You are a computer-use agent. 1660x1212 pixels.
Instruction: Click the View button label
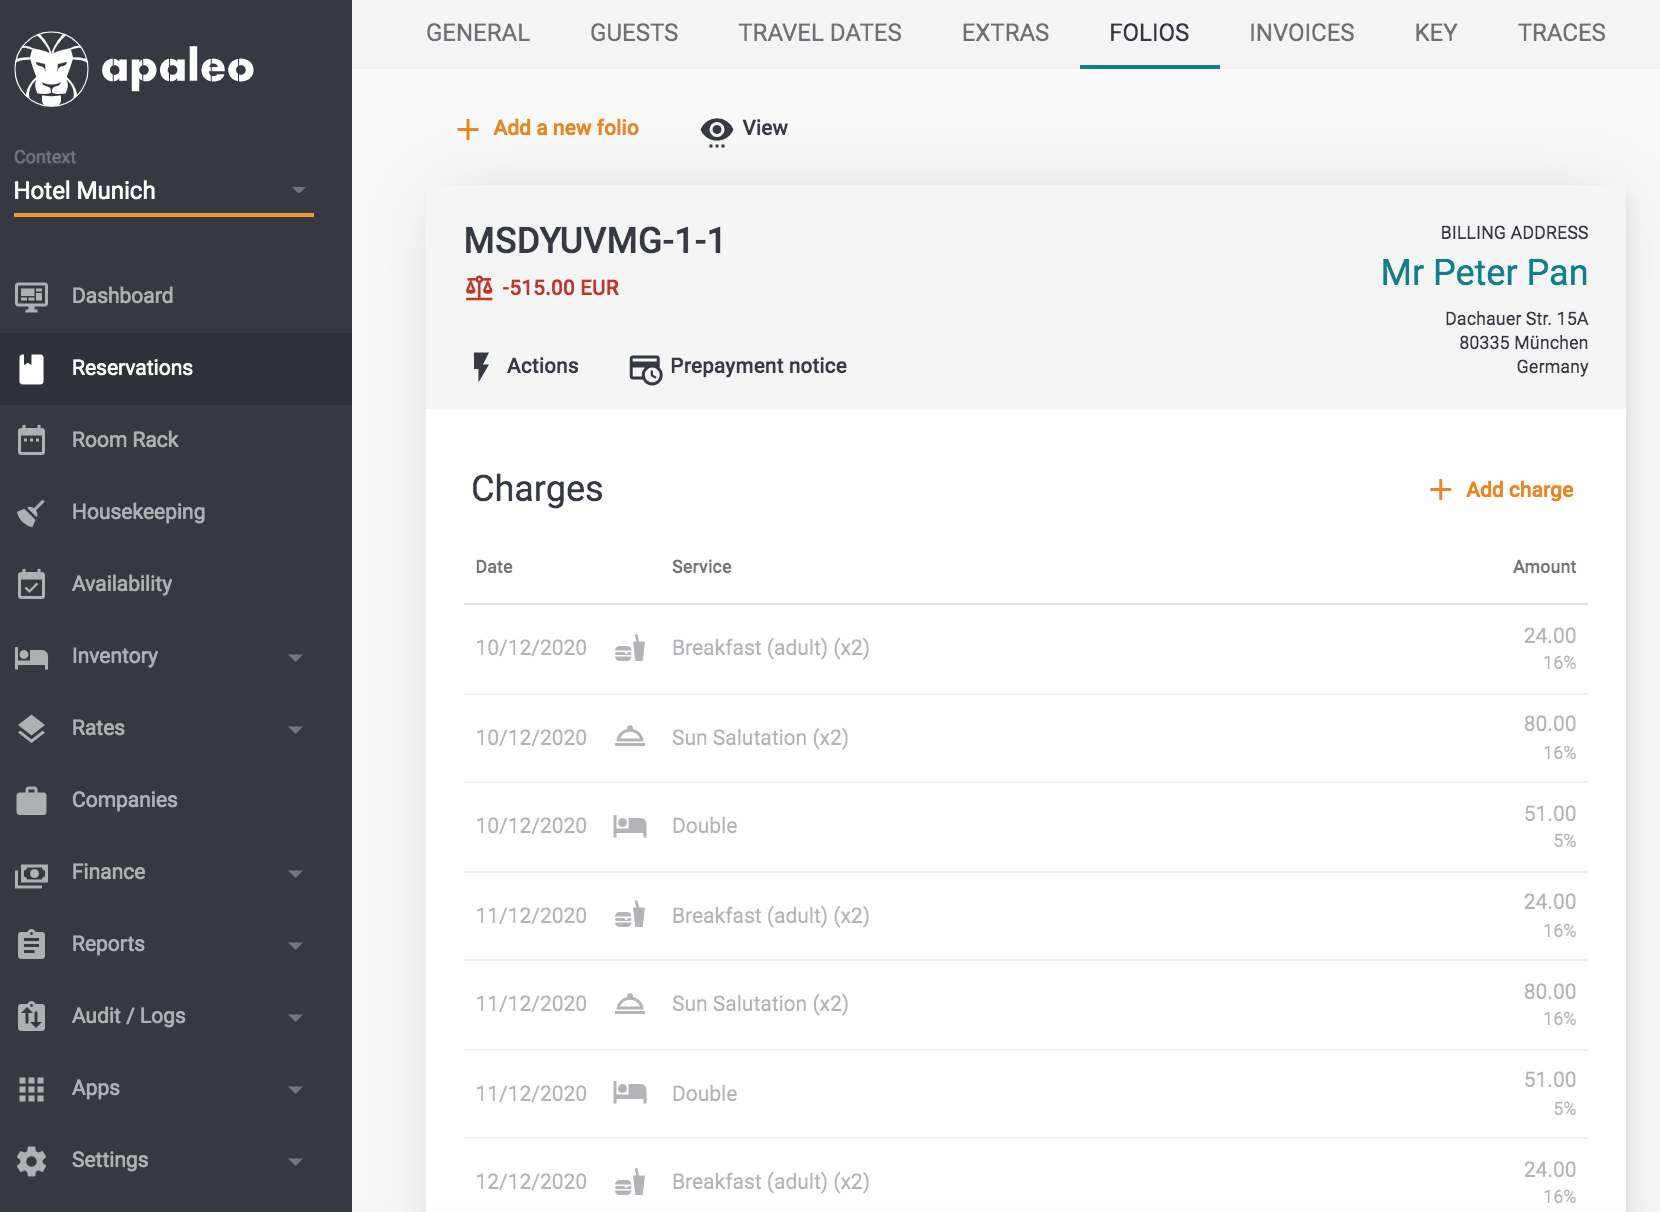[765, 128]
